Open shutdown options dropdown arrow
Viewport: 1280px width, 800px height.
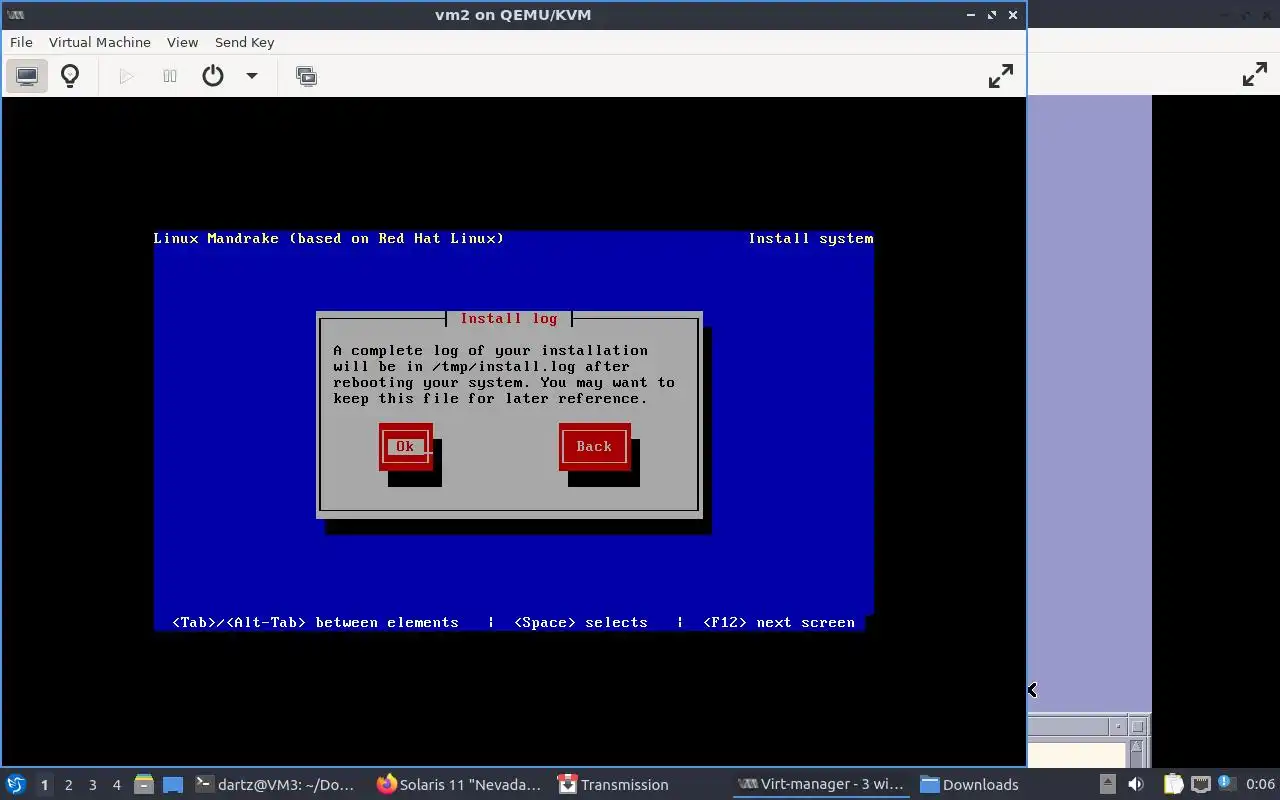252,76
